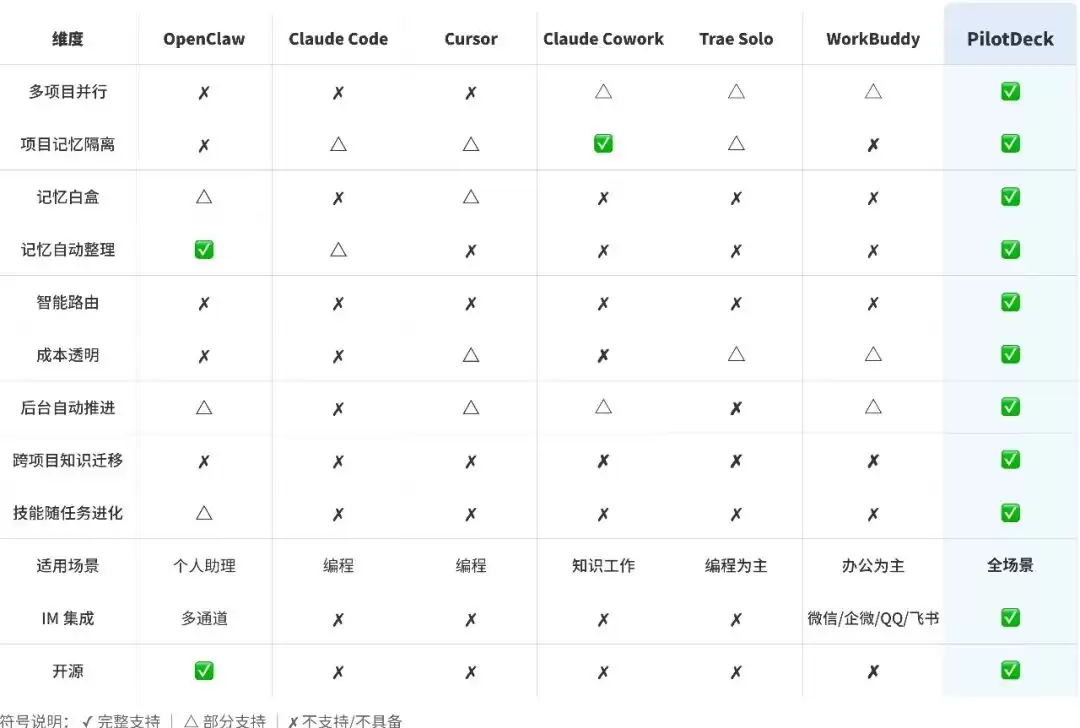Select Trae Solo triangle in 多项目并行 row

pyautogui.click(x=736, y=91)
